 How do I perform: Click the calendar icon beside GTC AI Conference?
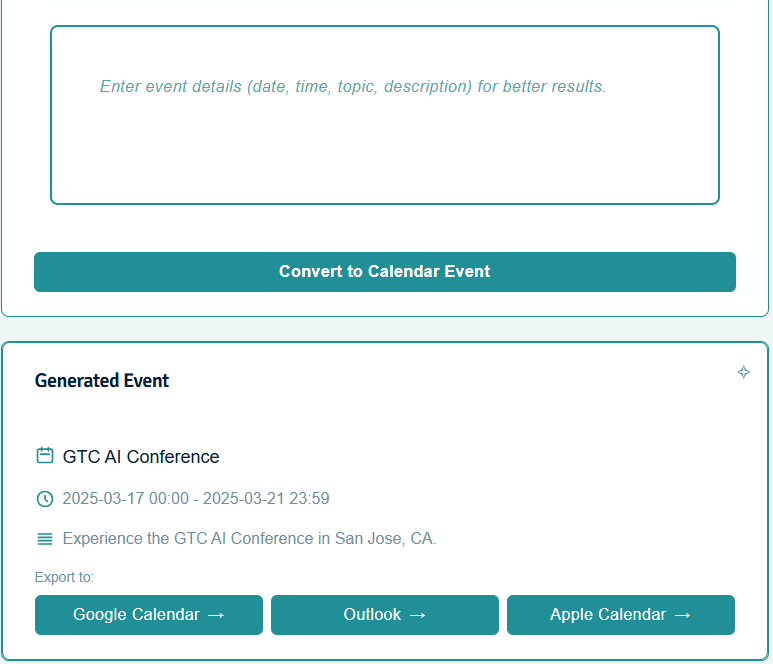tap(45, 455)
